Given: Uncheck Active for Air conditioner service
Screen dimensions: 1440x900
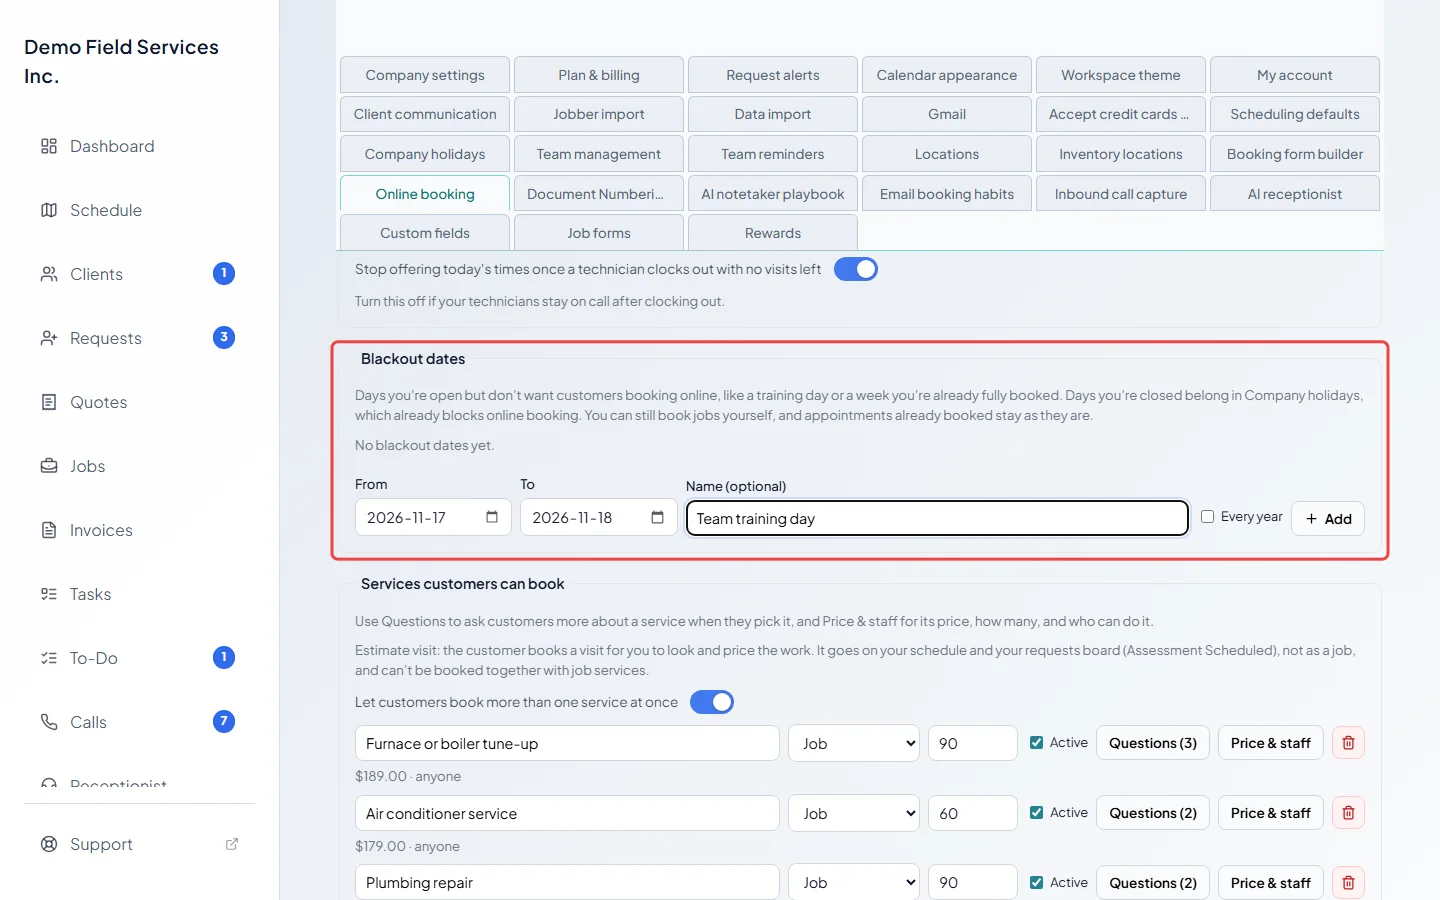Looking at the screenshot, I should 1037,812.
